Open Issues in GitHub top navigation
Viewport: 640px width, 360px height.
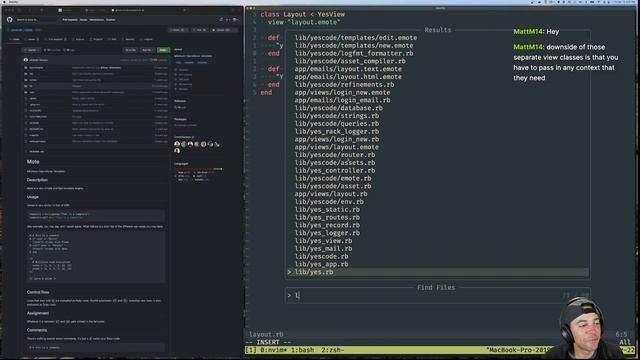click(84, 20)
